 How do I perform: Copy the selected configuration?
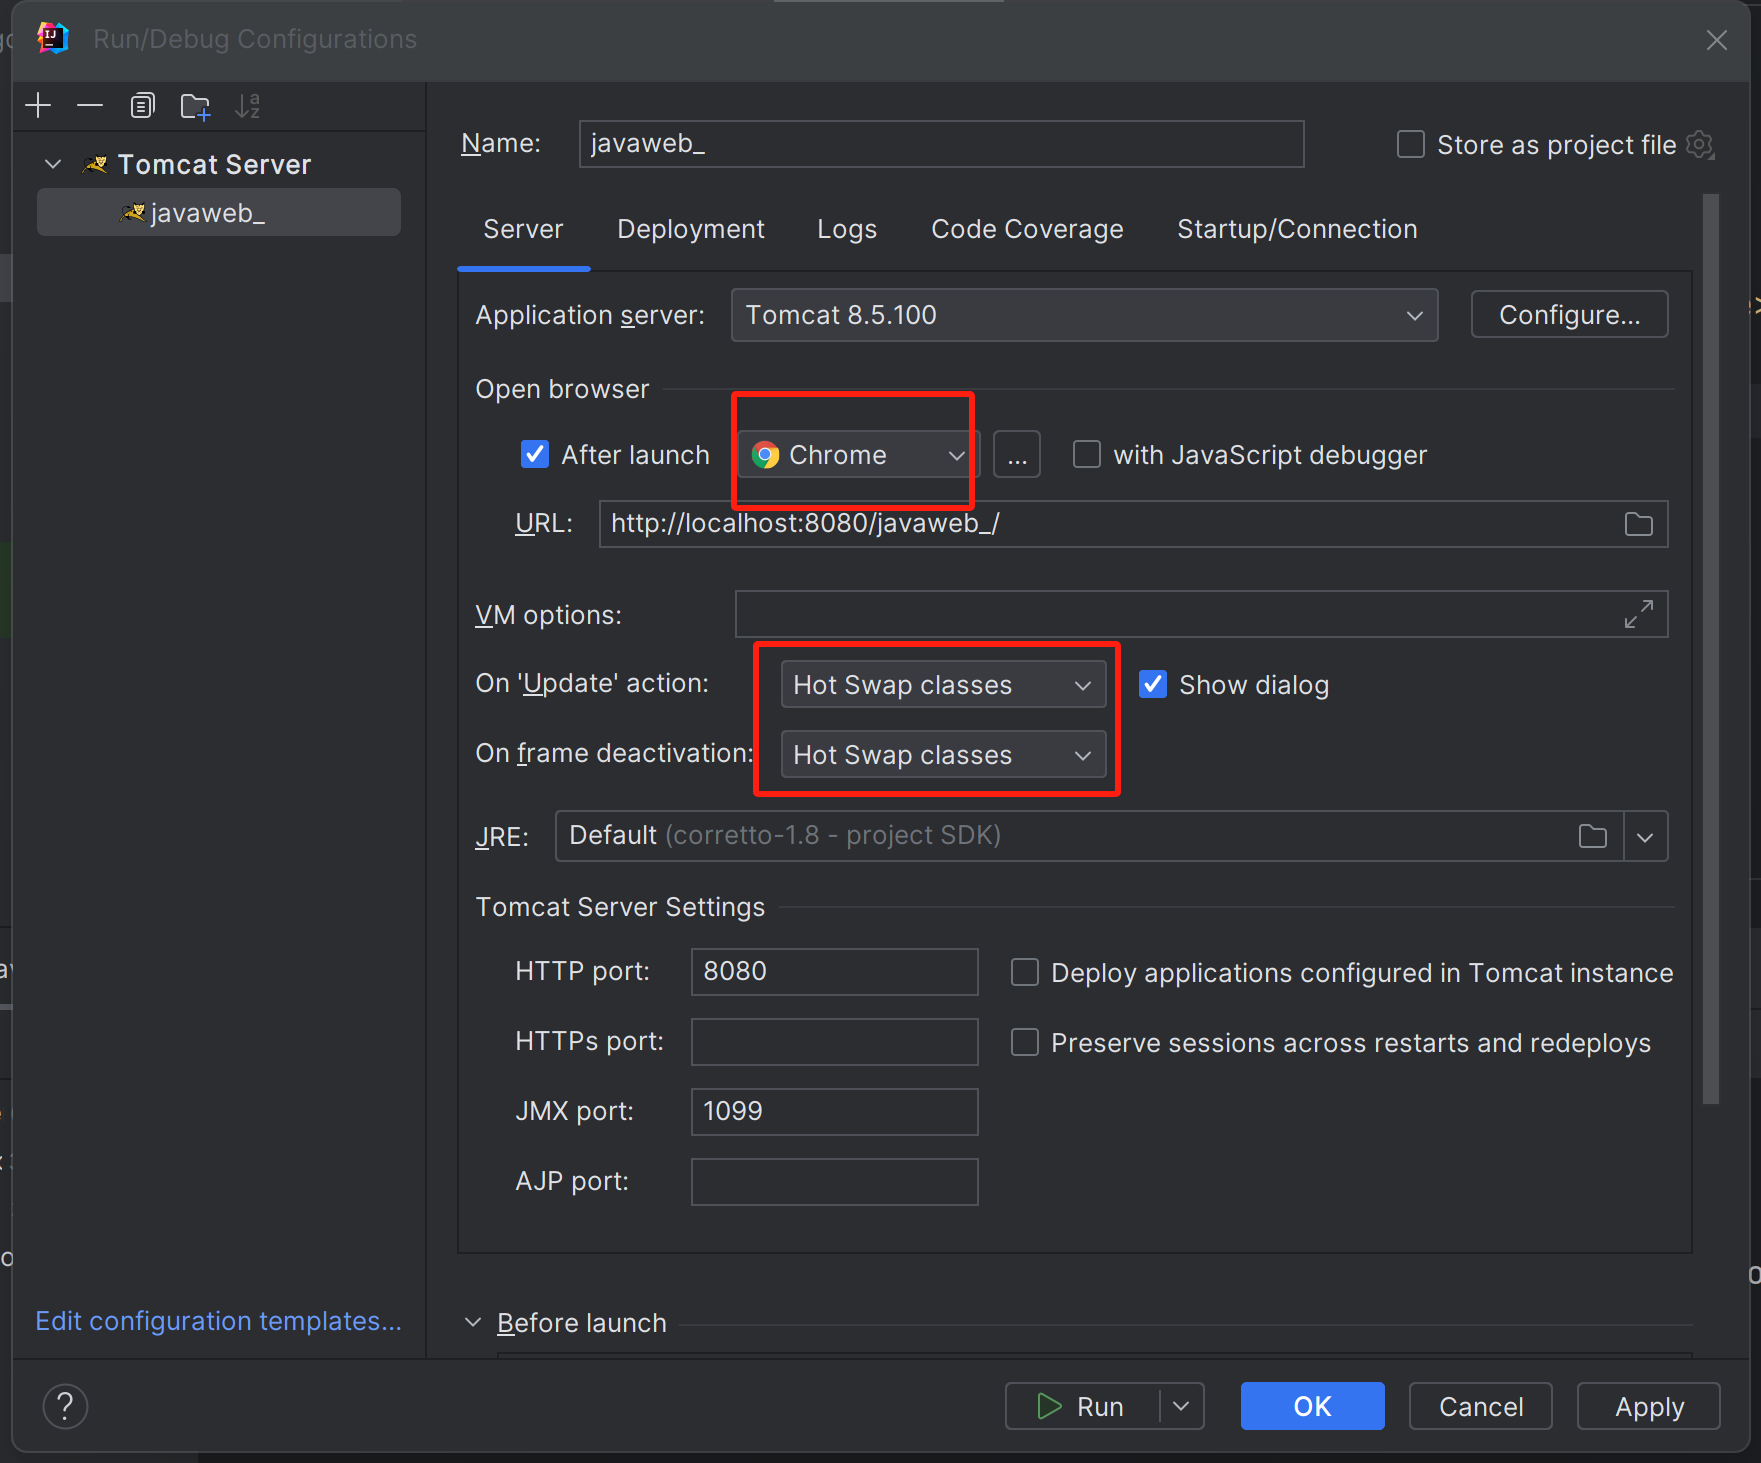click(143, 105)
